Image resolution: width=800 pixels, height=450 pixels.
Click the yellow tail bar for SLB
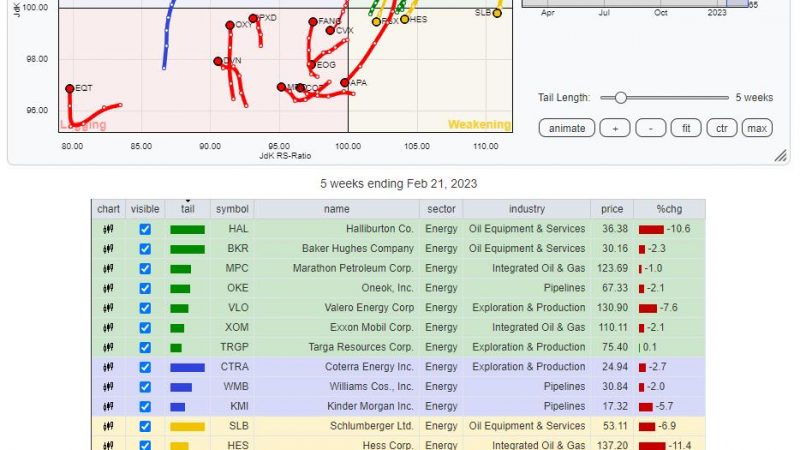tap(187, 427)
